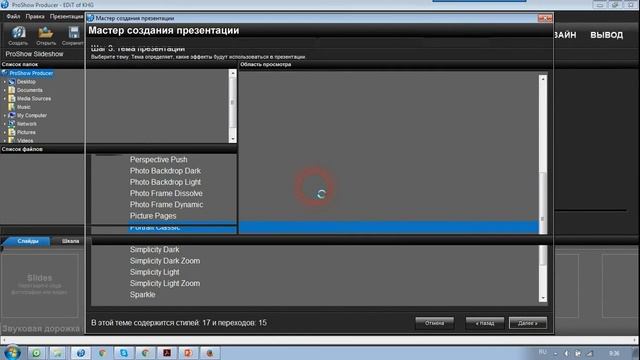Choose the Photo Frame Dynamic theme
This screenshot has height=360, width=640.
(x=166, y=204)
